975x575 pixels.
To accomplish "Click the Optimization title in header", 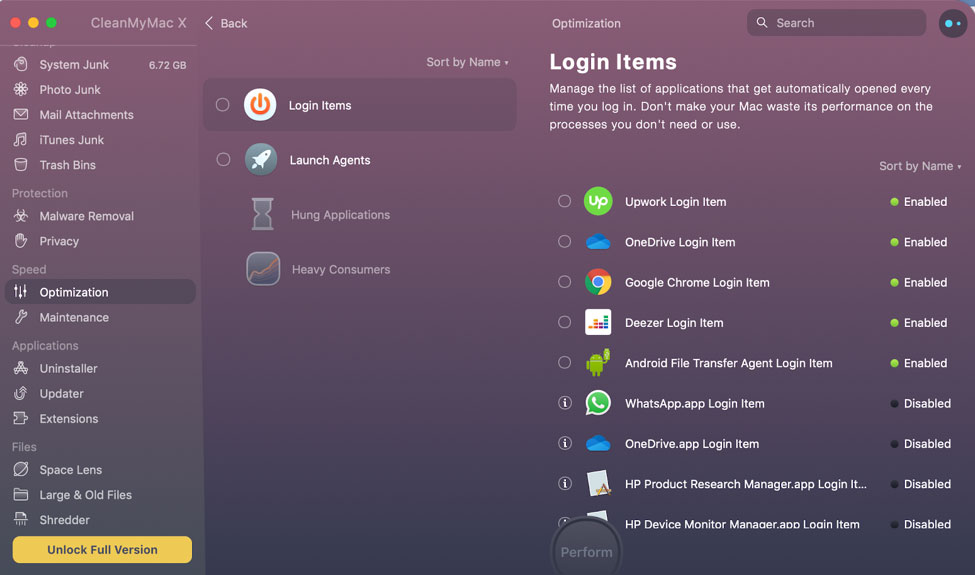I will tap(586, 23).
